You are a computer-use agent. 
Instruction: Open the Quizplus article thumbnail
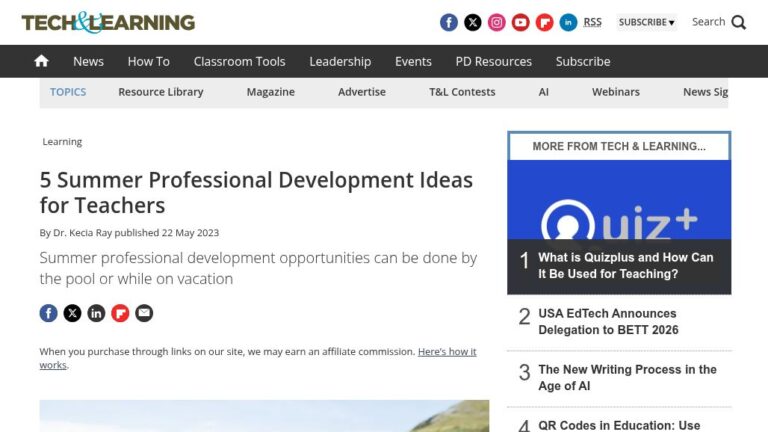tap(619, 200)
